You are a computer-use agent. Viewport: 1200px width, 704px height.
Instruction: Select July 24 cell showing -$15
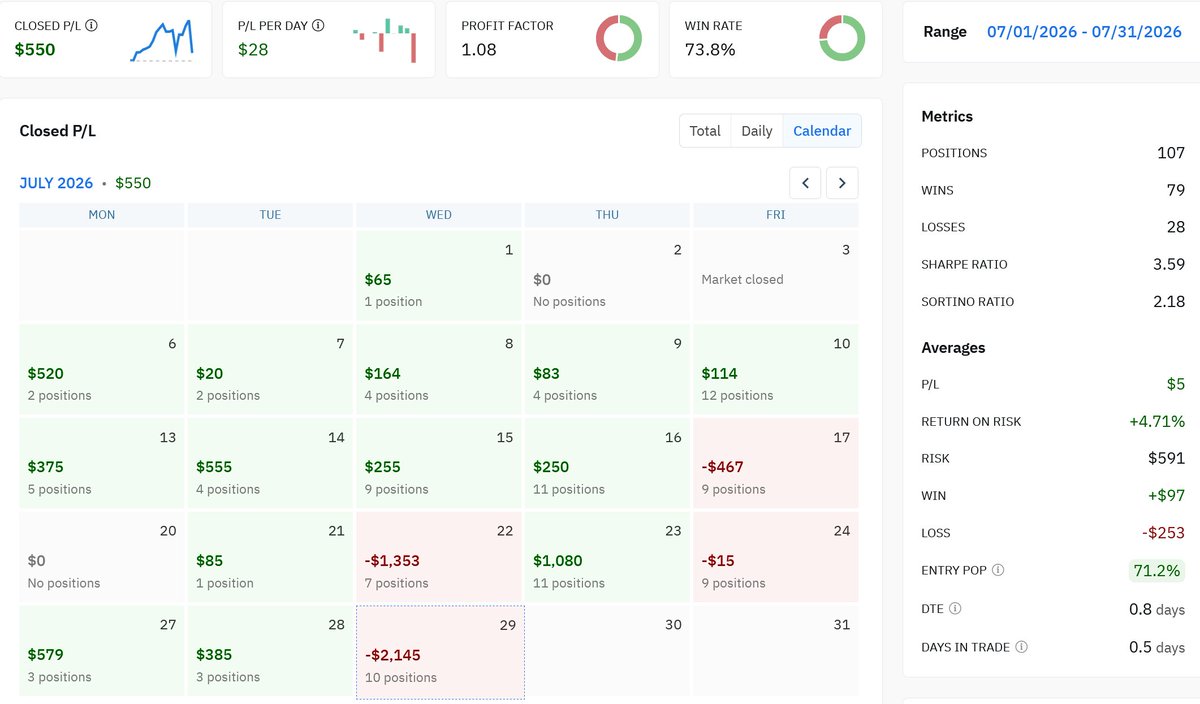click(x=775, y=557)
